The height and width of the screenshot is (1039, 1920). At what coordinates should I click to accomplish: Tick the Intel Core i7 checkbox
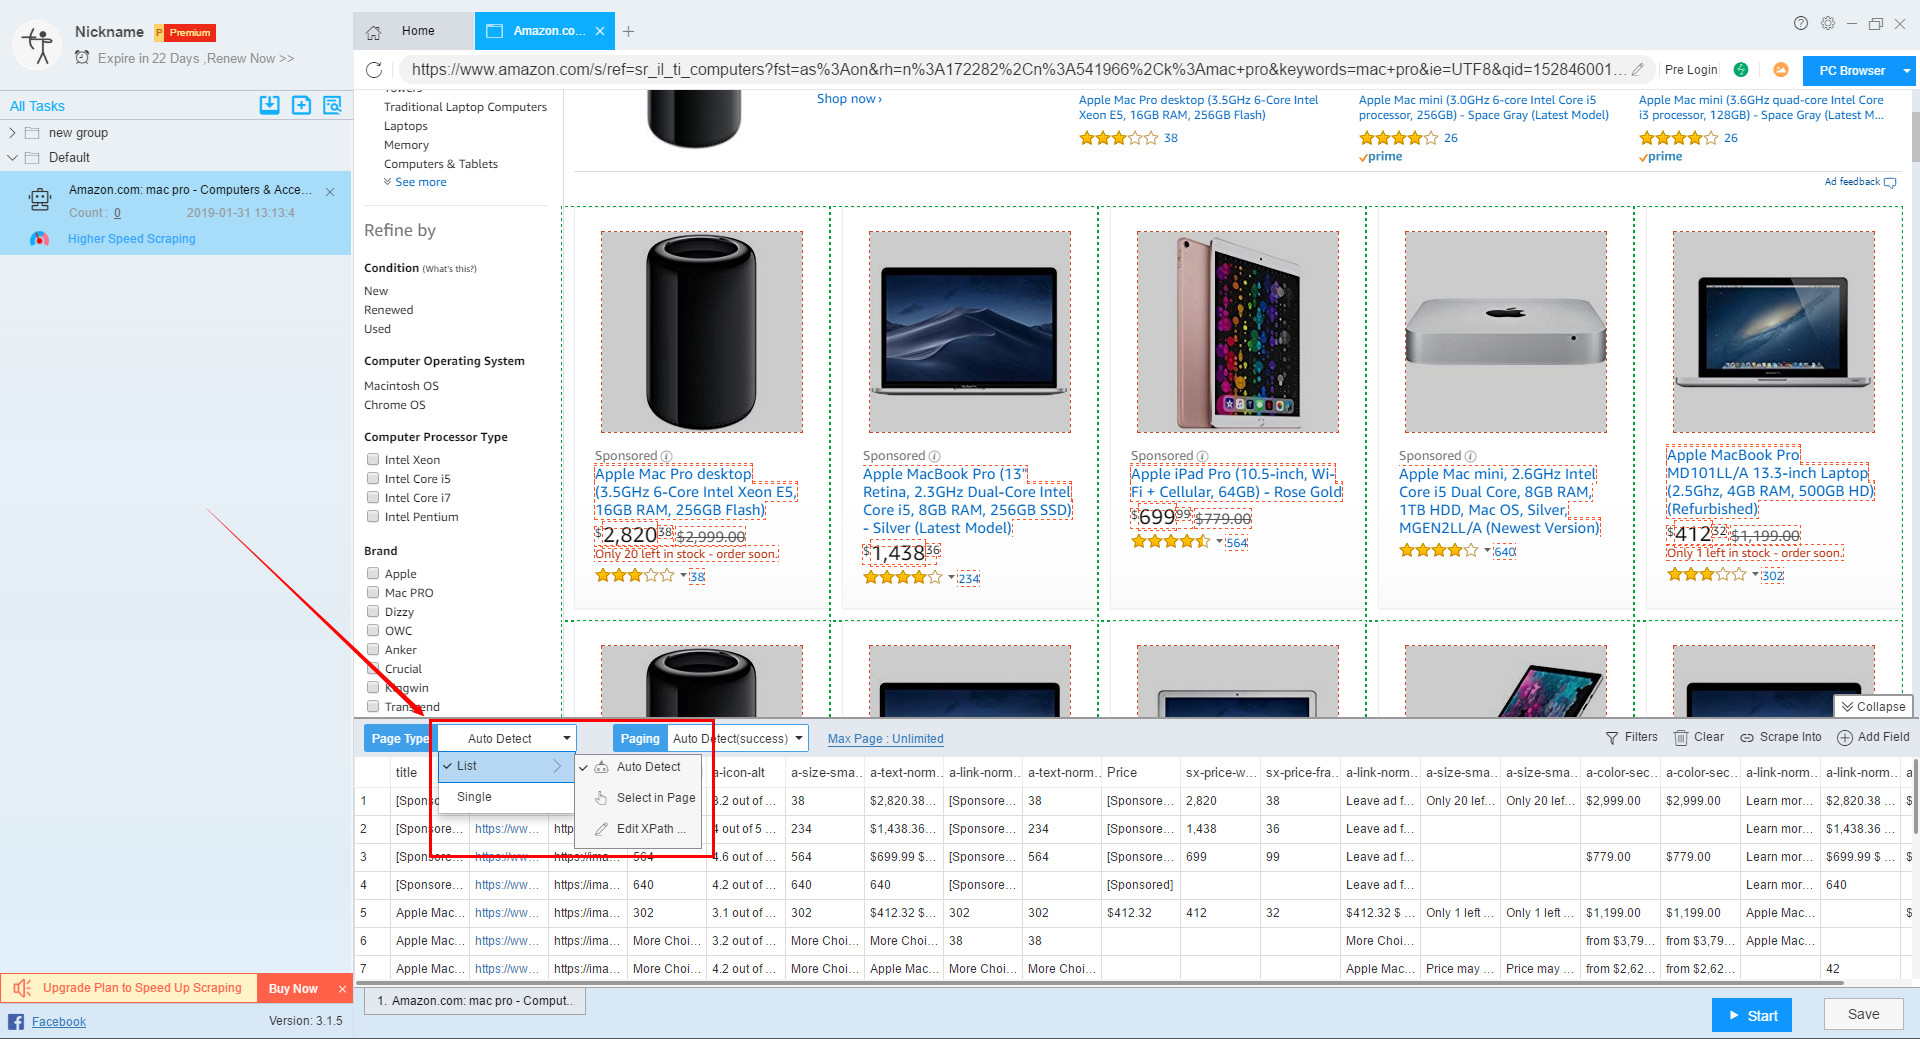[x=373, y=498]
